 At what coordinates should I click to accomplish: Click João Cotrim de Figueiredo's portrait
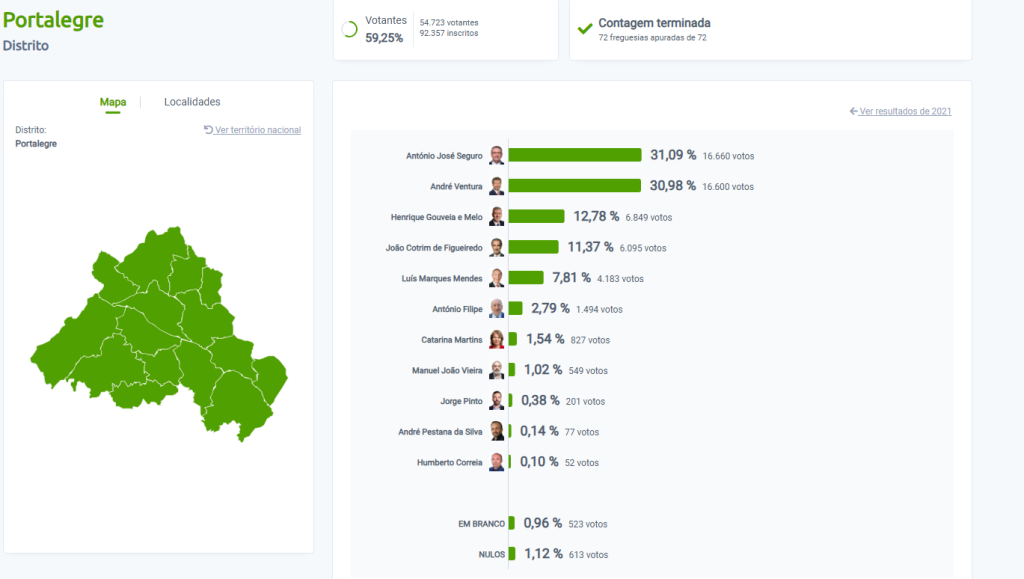coord(496,248)
